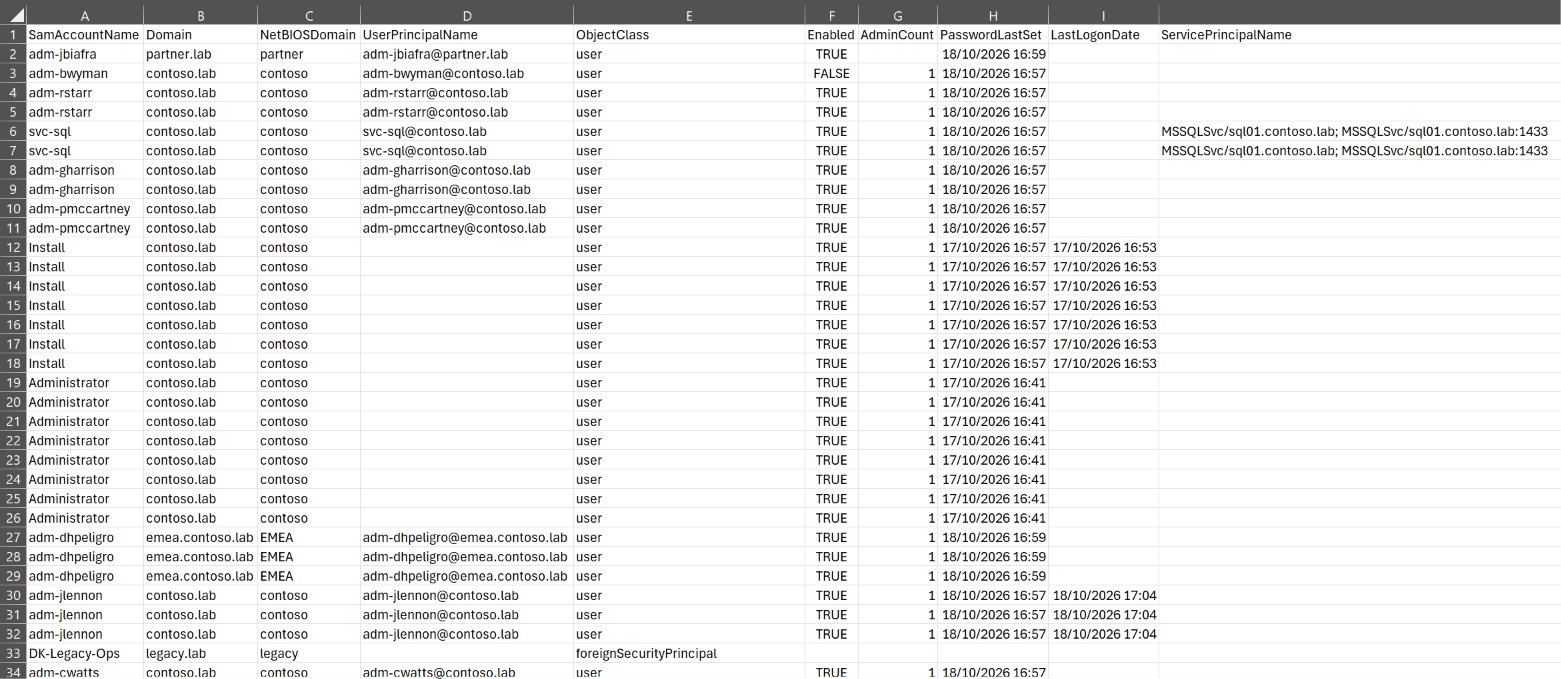The image size is (1561, 679).
Task: Select the adm-jbiafra account name cell
Action: tap(85, 54)
